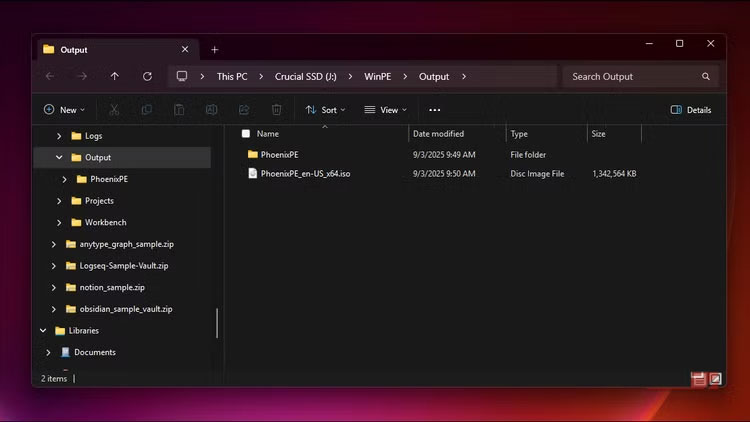Image resolution: width=750 pixels, height=422 pixels.
Task: Click the Rename icon in toolbar
Action: (211, 110)
